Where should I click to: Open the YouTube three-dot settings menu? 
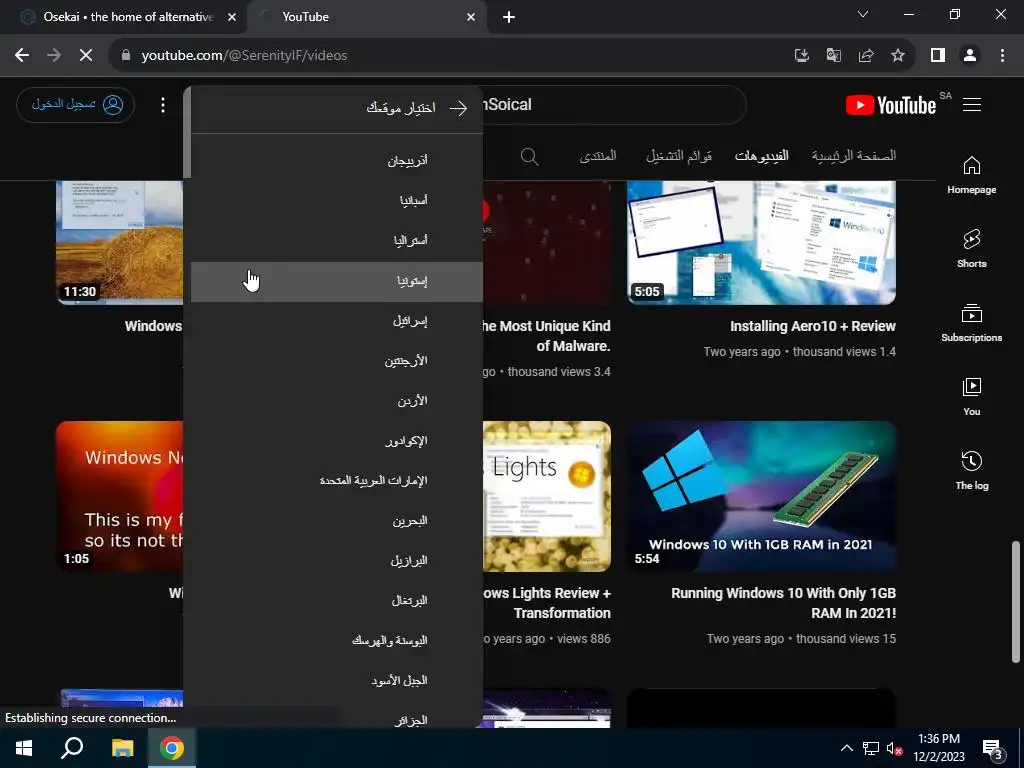point(163,105)
